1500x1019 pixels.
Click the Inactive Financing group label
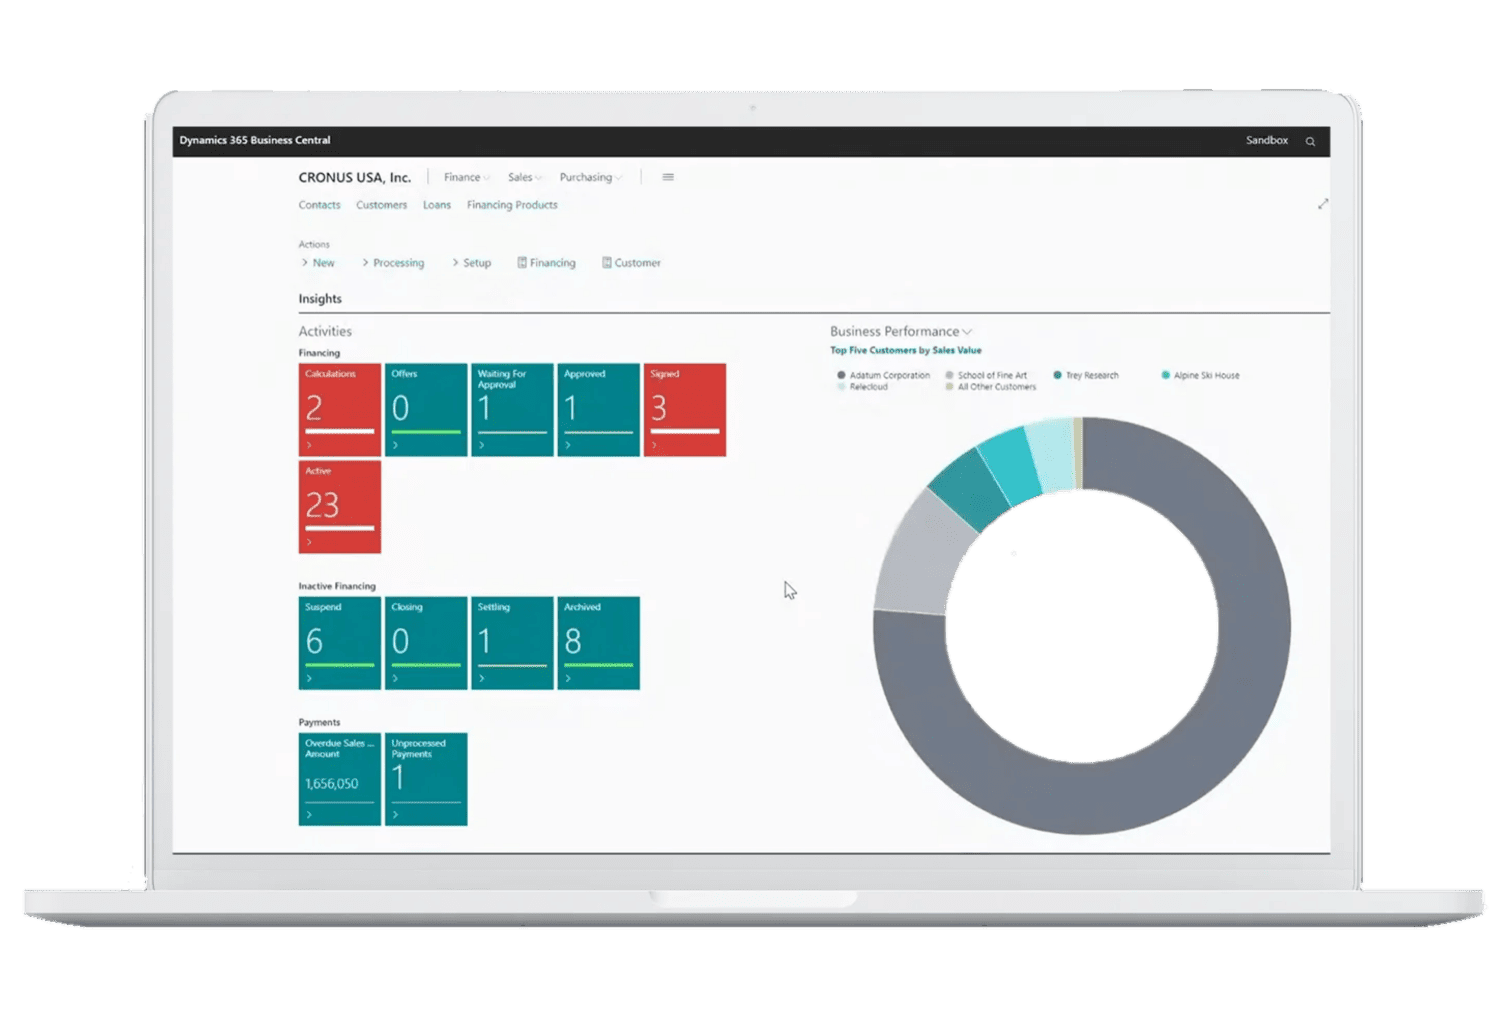[x=337, y=586]
